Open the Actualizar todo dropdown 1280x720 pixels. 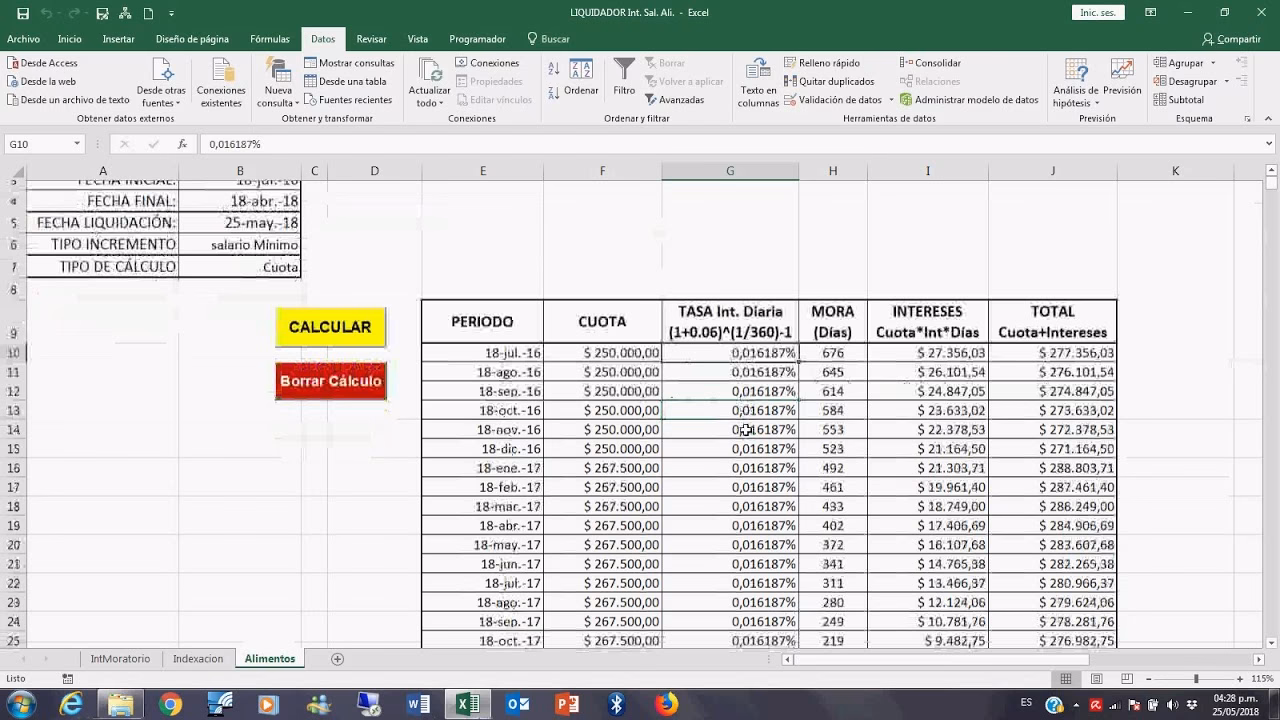[x=429, y=103]
